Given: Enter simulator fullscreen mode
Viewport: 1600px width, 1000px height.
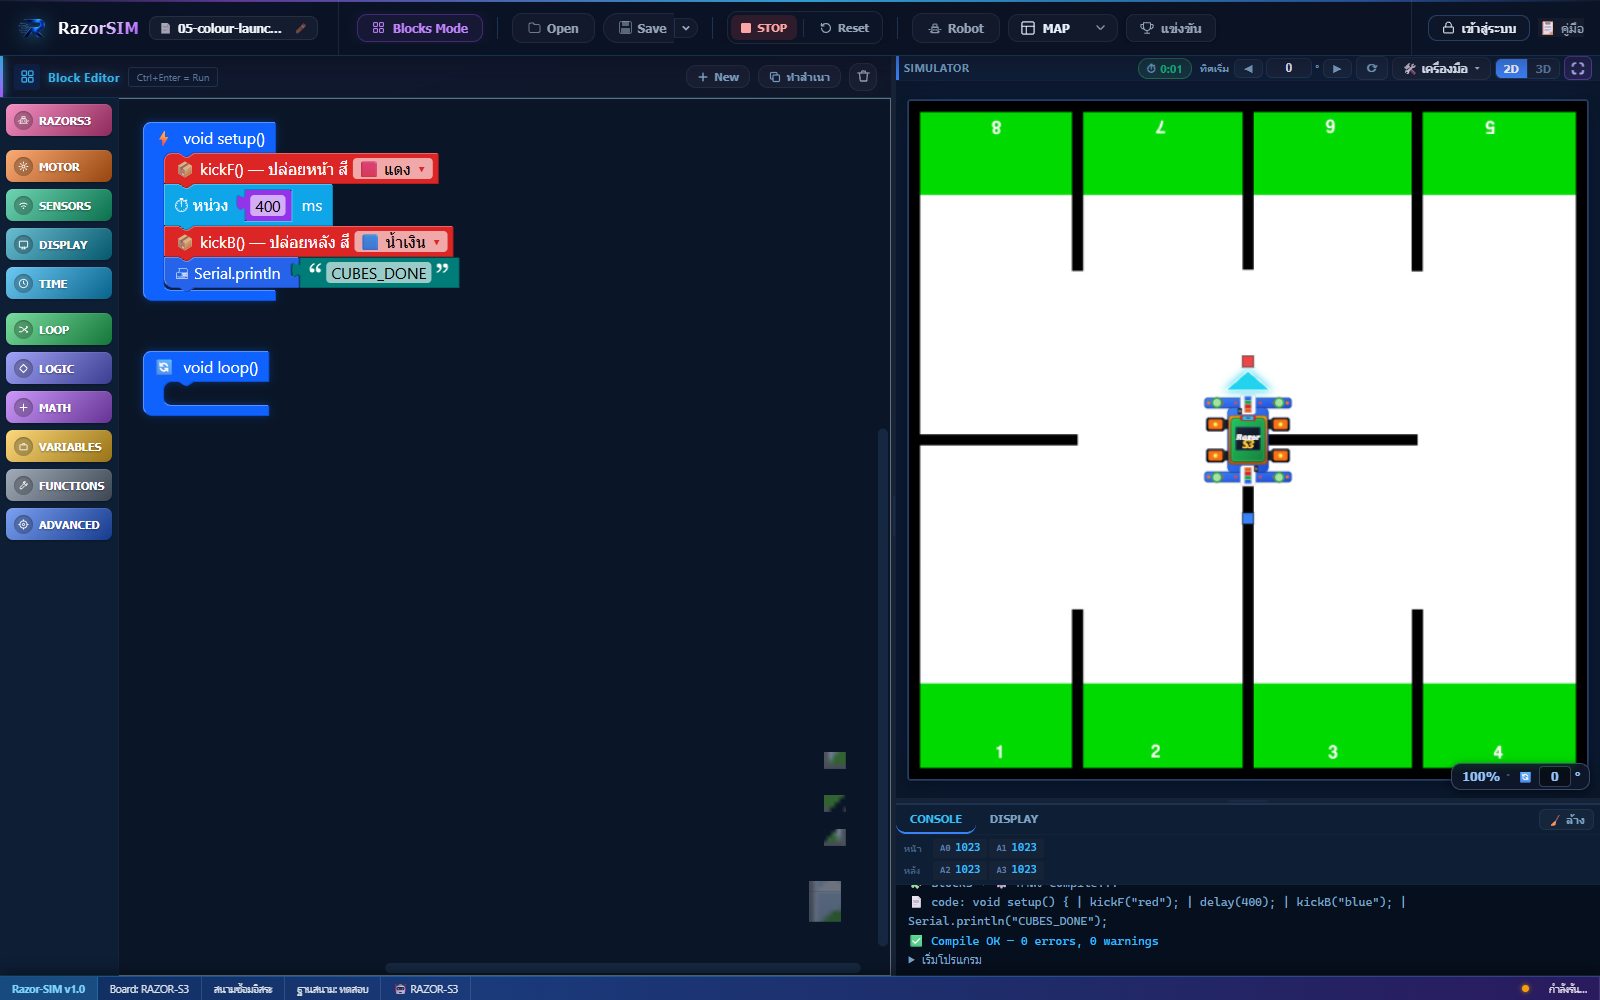Looking at the screenshot, I should [1578, 68].
